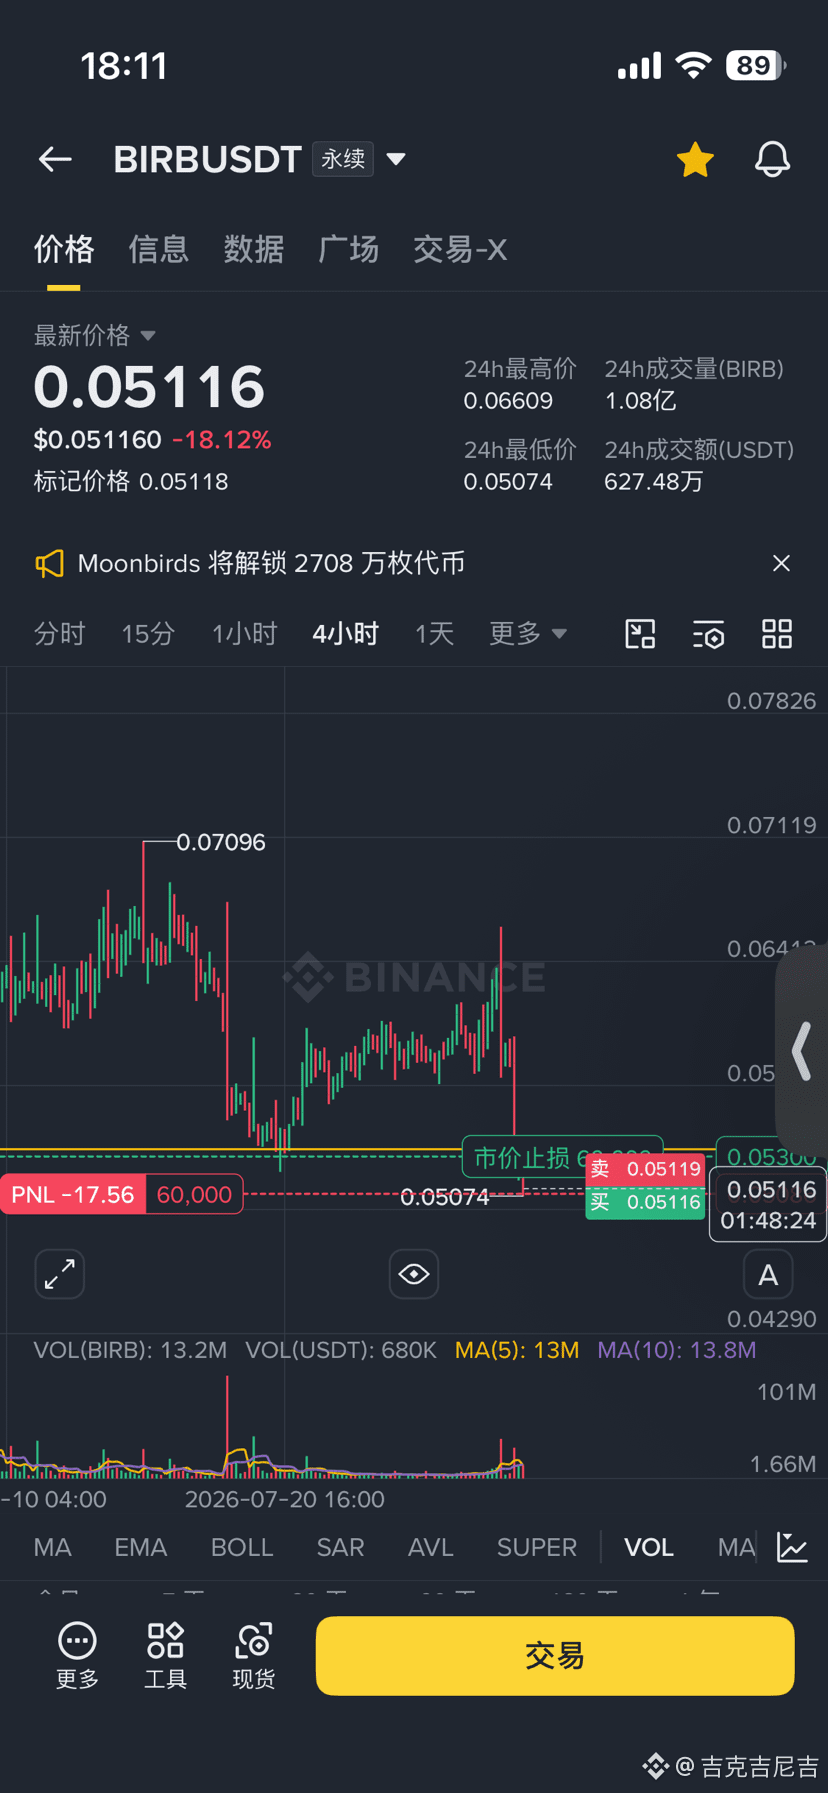Enable the MA indicator

(x=52, y=1547)
